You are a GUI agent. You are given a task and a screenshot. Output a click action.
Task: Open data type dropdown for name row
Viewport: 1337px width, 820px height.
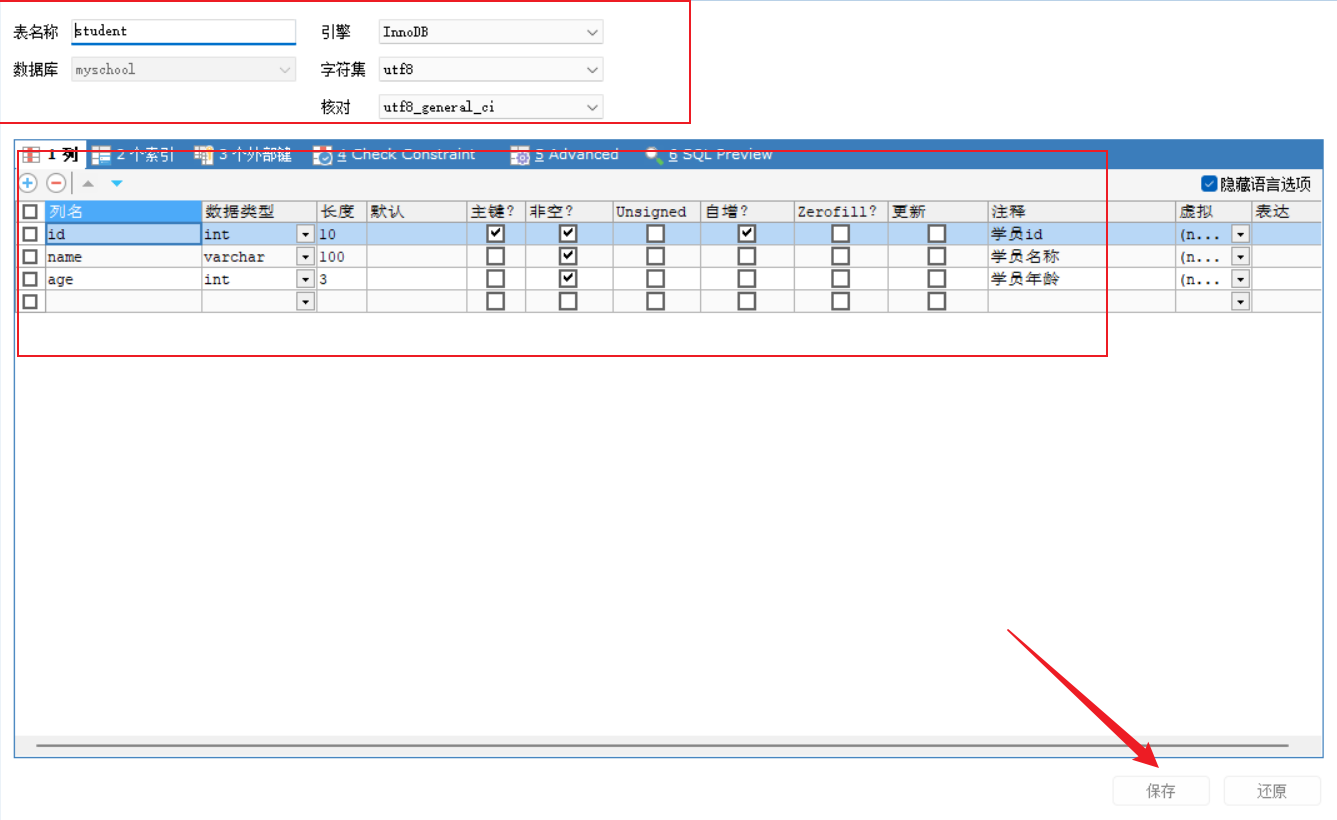click(305, 257)
